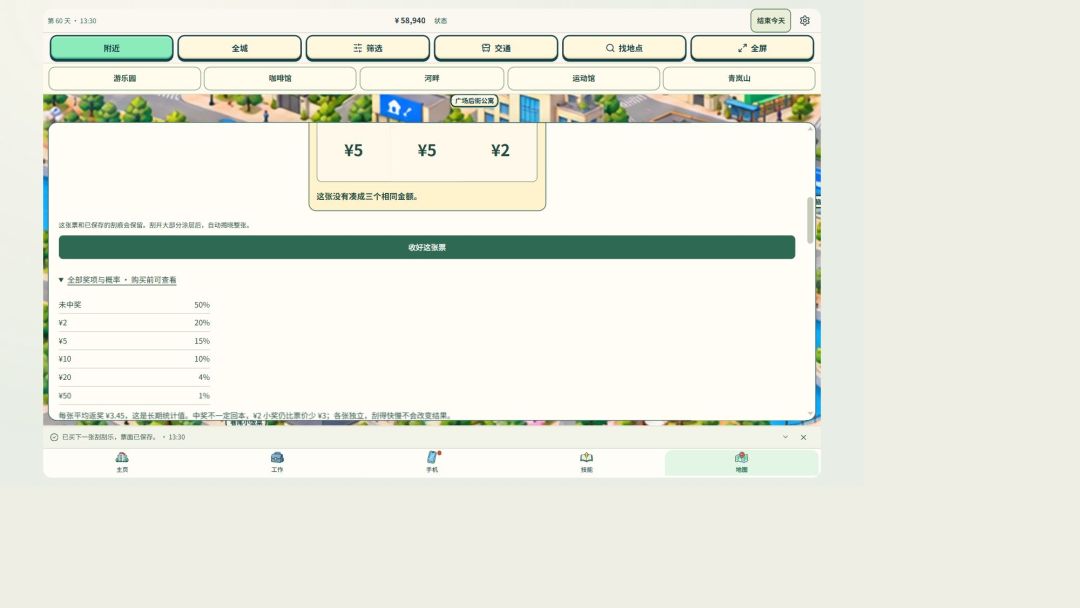Open the 筛选 filter options
This screenshot has height=608, width=1080.
click(x=368, y=48)
